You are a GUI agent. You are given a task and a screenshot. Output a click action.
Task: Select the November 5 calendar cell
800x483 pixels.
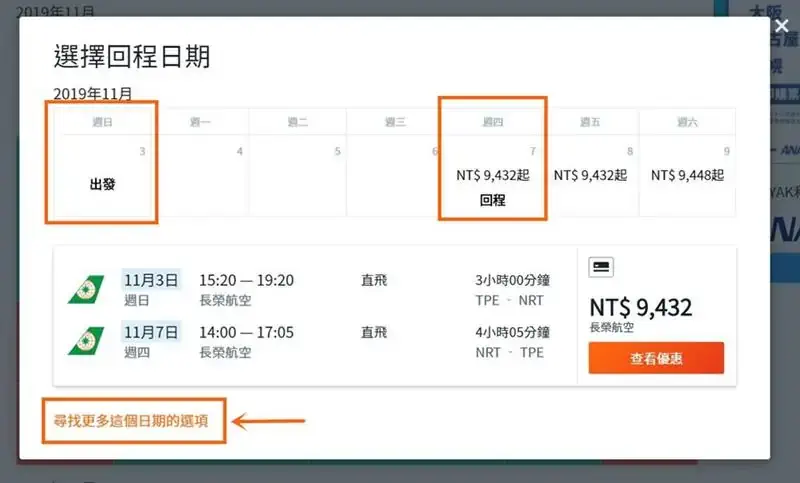pyautogui.click(x=297, y=176)
